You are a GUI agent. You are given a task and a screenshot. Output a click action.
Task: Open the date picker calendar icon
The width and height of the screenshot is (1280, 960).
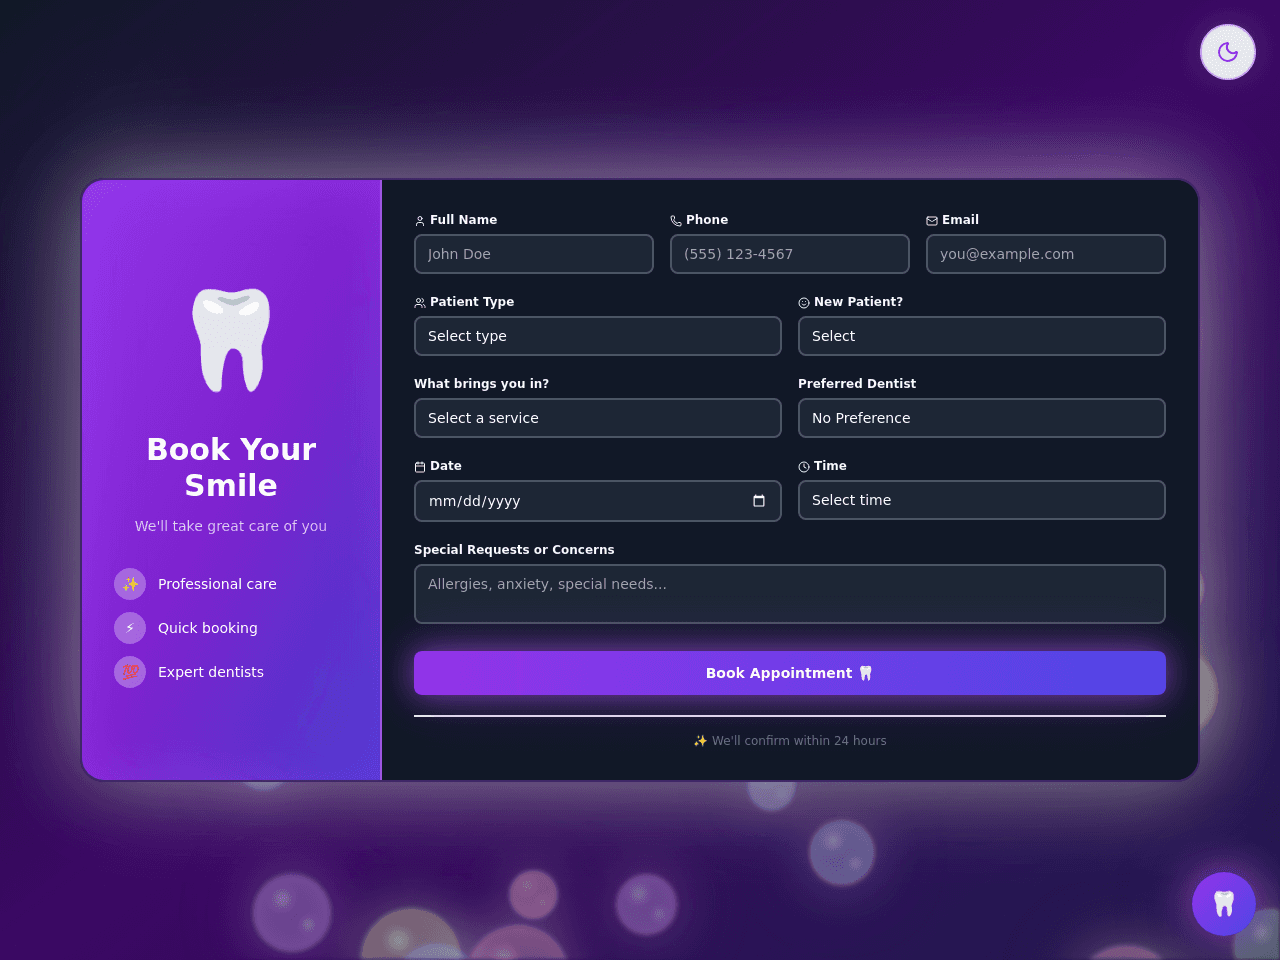click(759, 501)
